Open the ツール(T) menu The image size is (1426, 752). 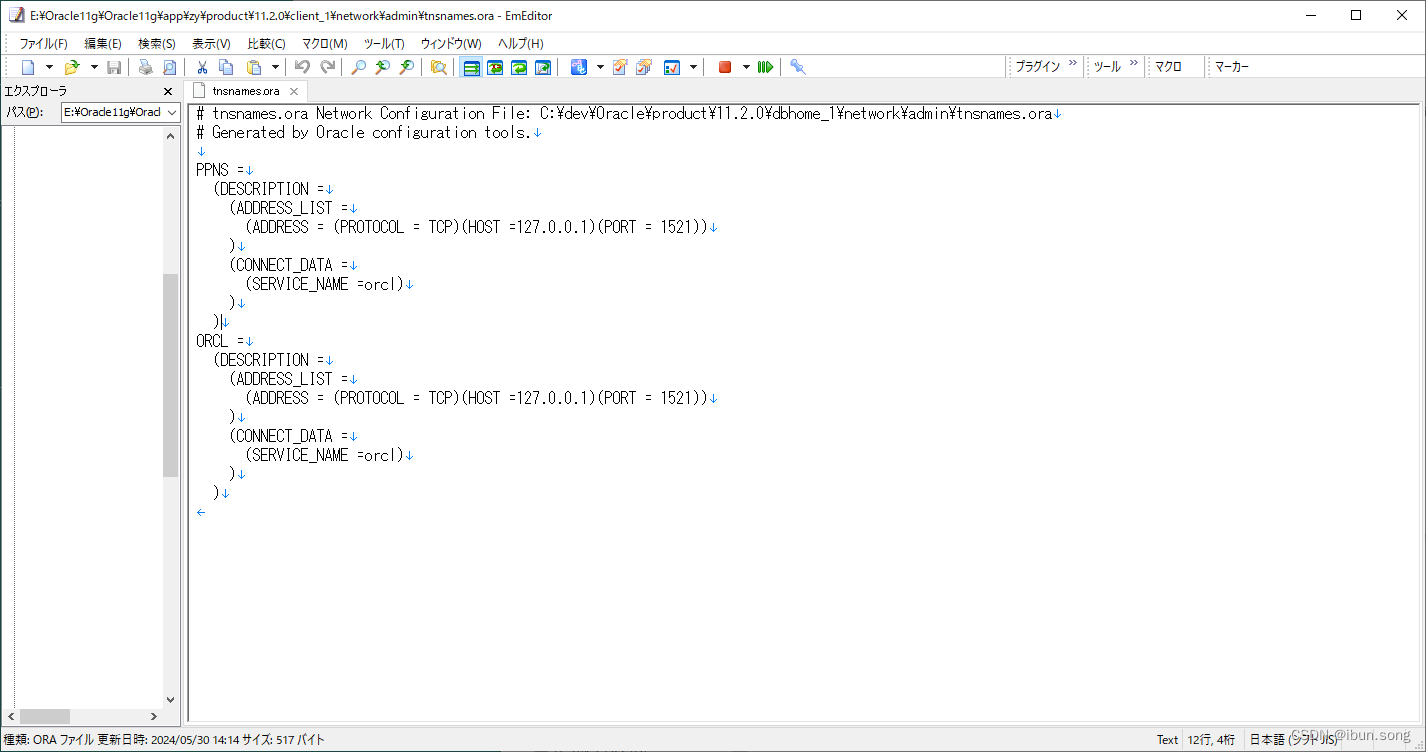click(x=384, y=44)
